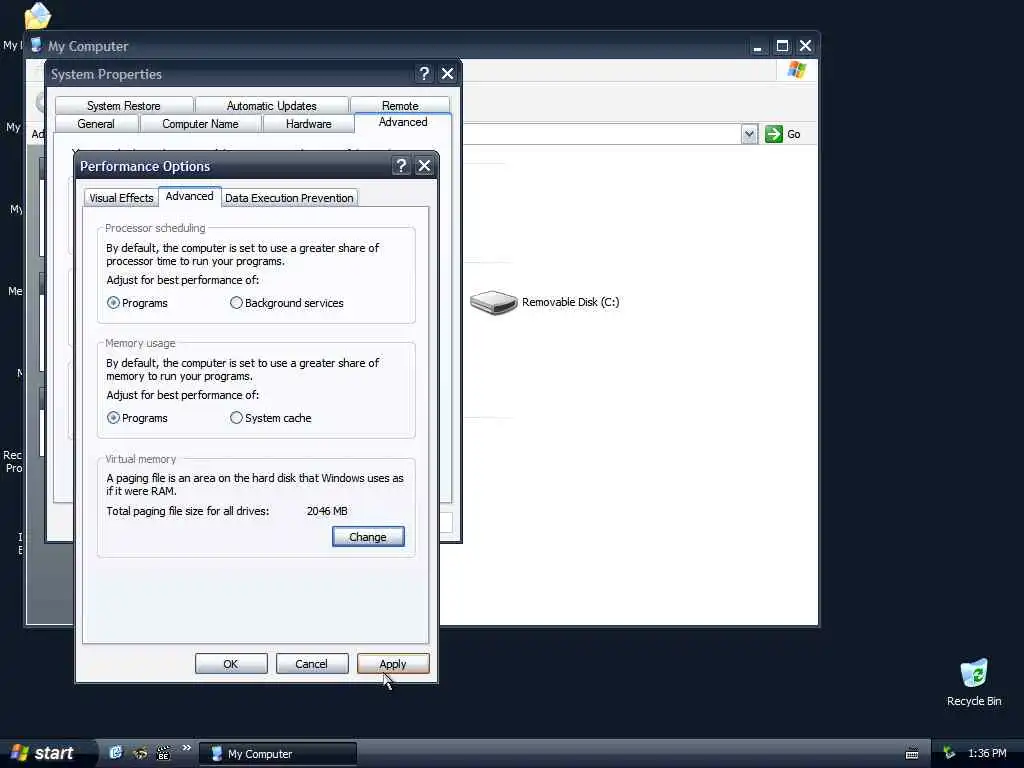Click Change button for virtual memory
The width and height of the screenshot is (1024, 768).
[x=368, y=537]
